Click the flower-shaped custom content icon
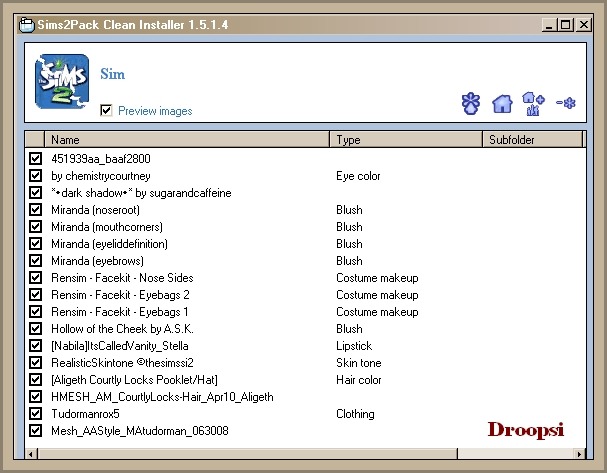The image size is (607, 473). tap(471, 103)
